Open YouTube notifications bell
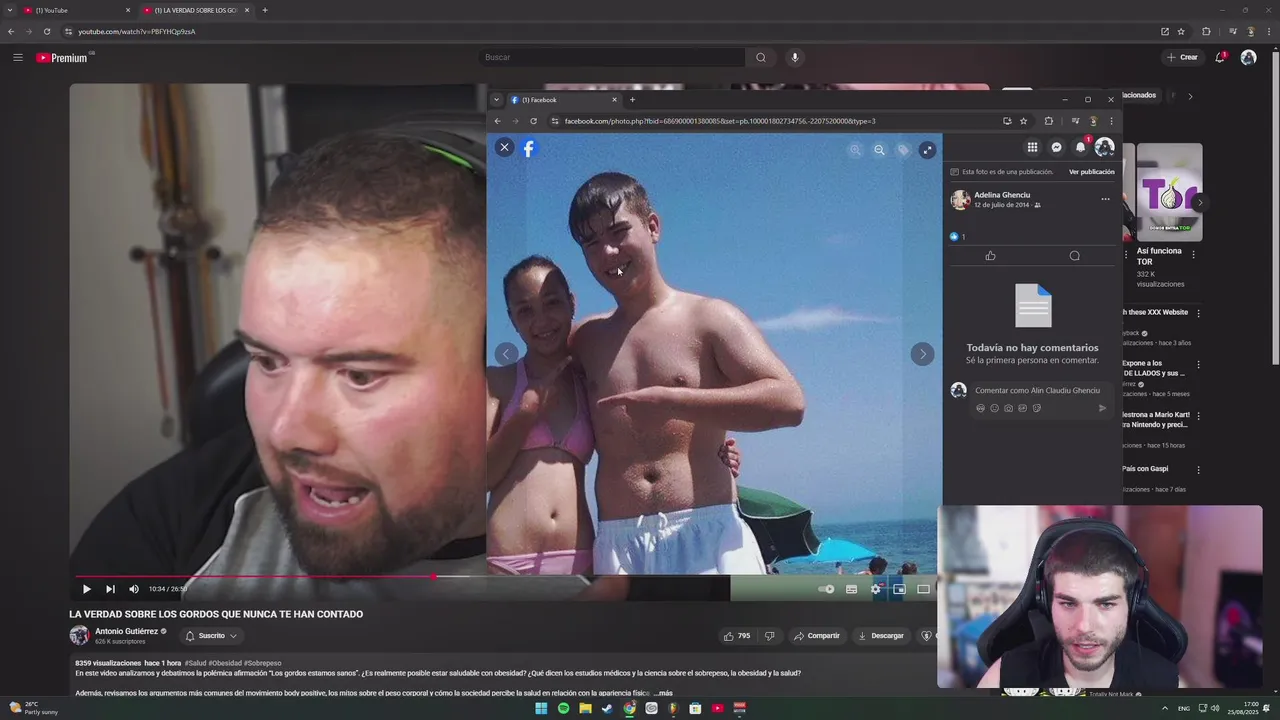The height and width of the screenshot is (720, 1280). 1220,57
